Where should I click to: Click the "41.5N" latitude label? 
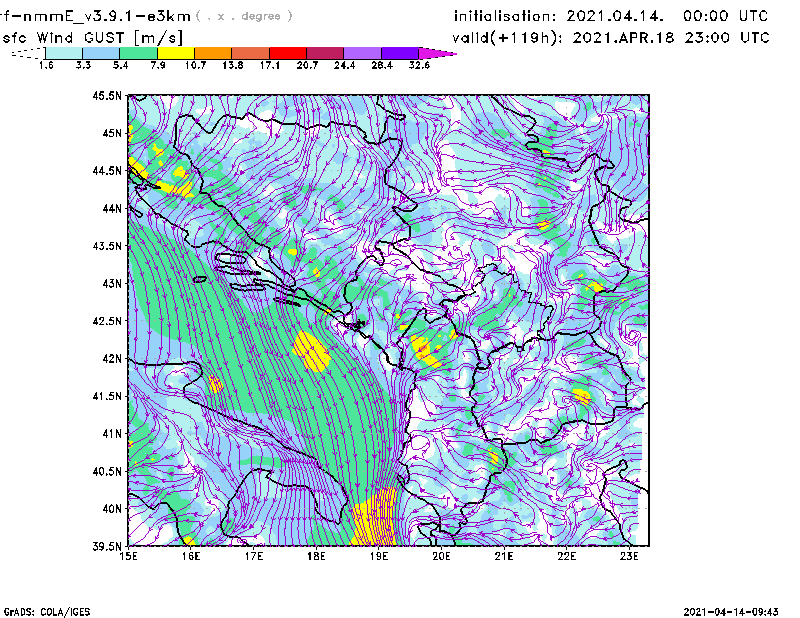(107, 396)
